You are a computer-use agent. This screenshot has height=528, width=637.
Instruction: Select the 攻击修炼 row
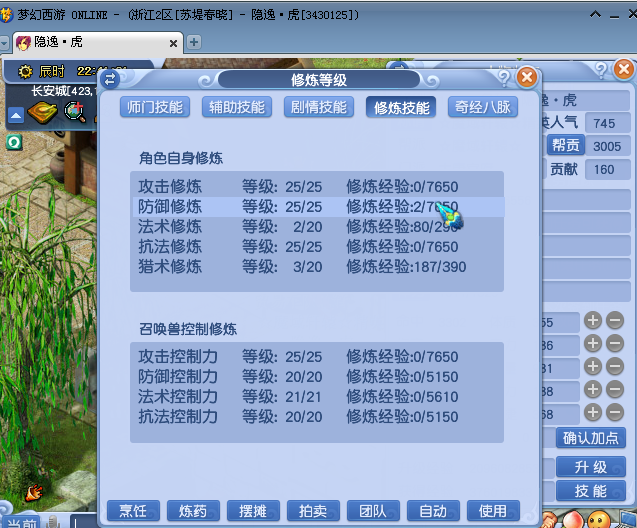click(317, 187)
